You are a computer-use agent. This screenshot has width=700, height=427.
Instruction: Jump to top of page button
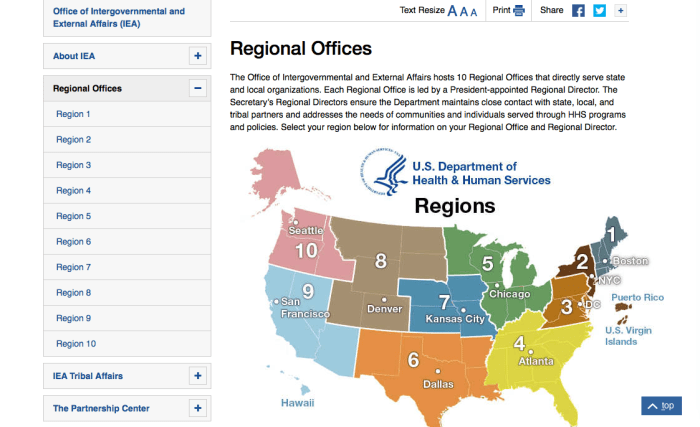coord(661,406)
